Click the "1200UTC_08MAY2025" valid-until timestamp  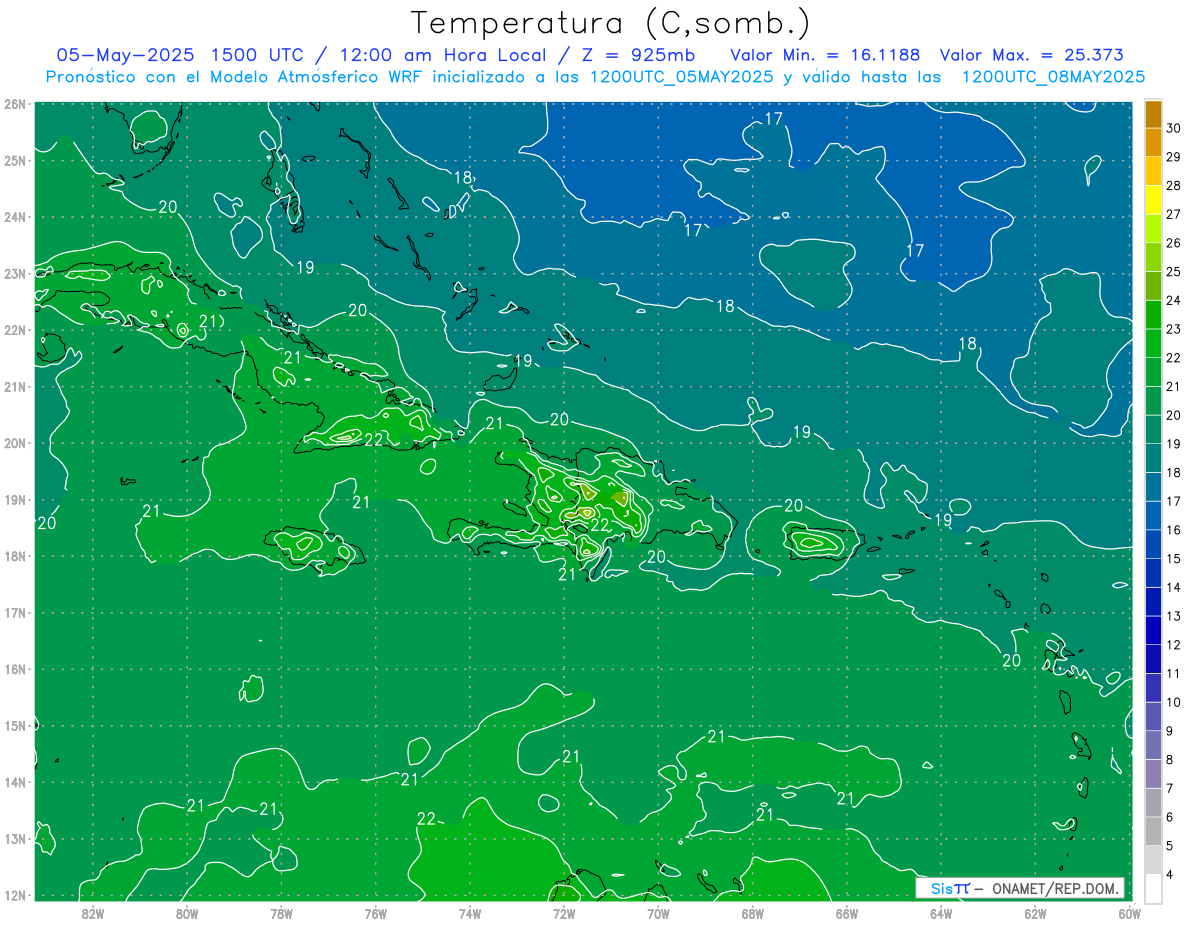point(1053,76)
